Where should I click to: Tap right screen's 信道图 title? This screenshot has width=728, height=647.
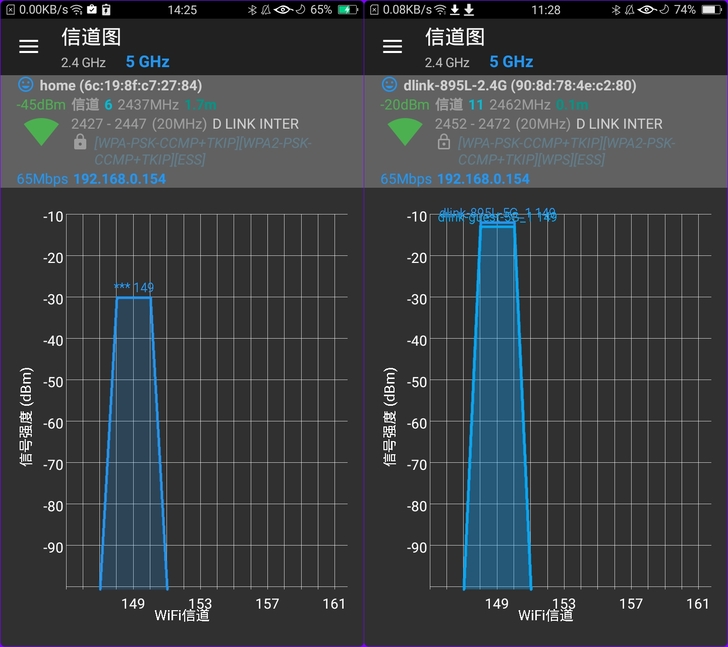click(x=455, y=37)
